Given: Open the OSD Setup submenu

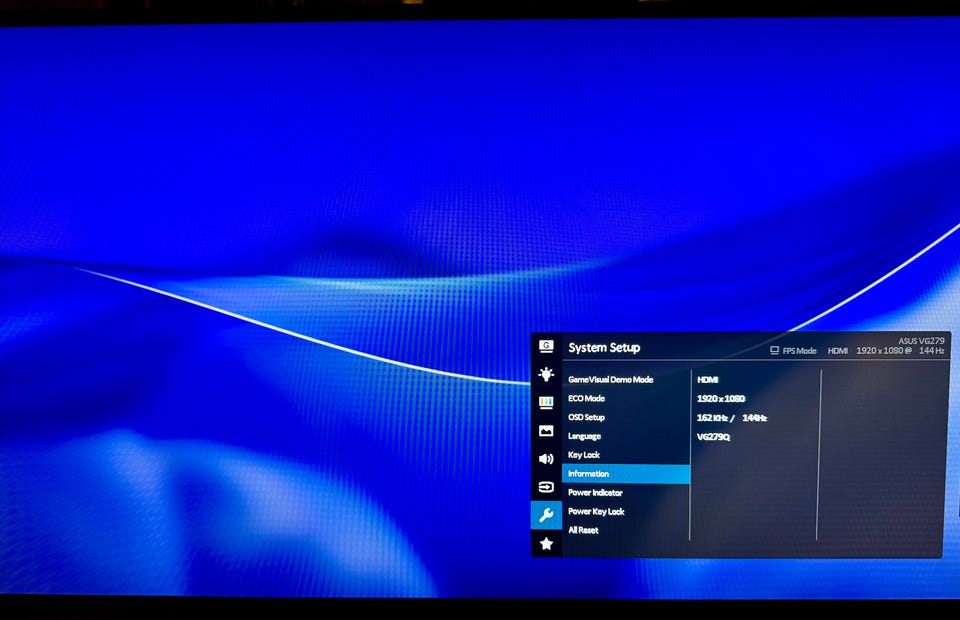Looking at the screenshot, I should 587,417.
